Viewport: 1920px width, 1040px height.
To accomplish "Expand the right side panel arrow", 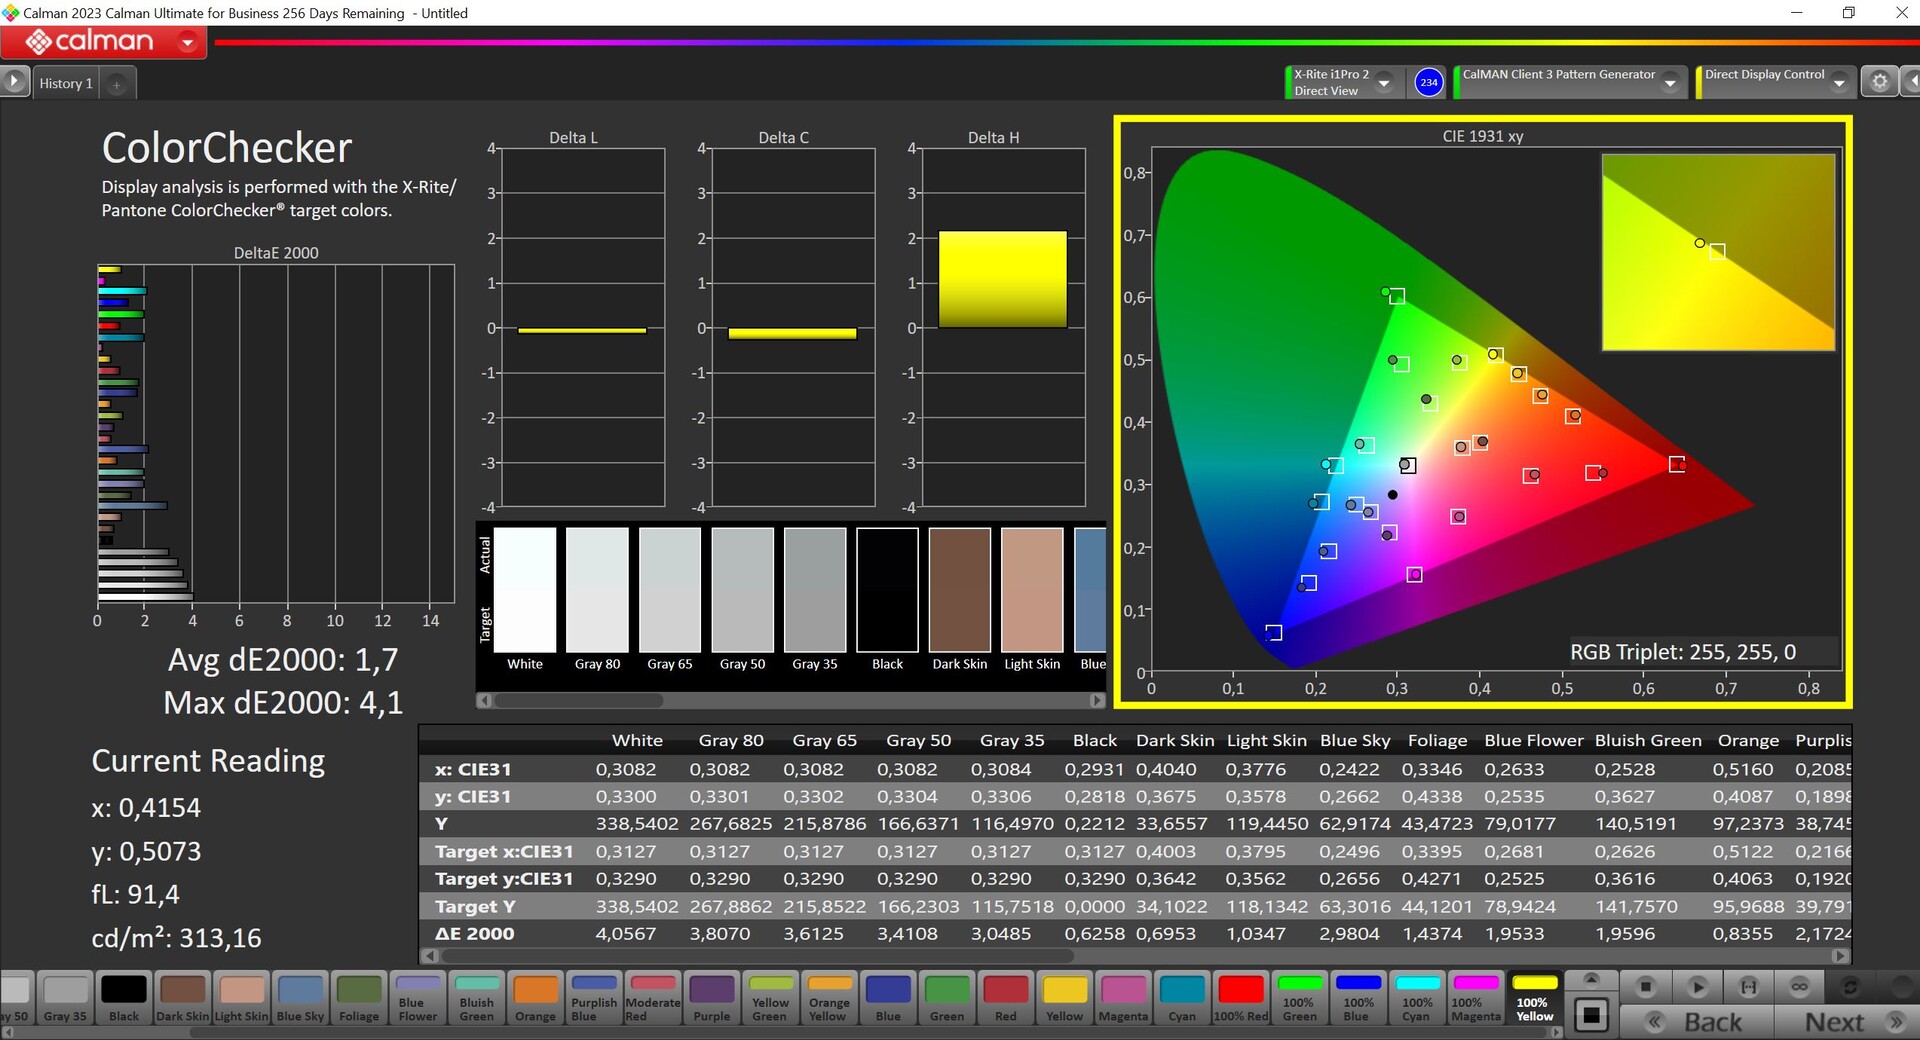I will pos(1911,82).
